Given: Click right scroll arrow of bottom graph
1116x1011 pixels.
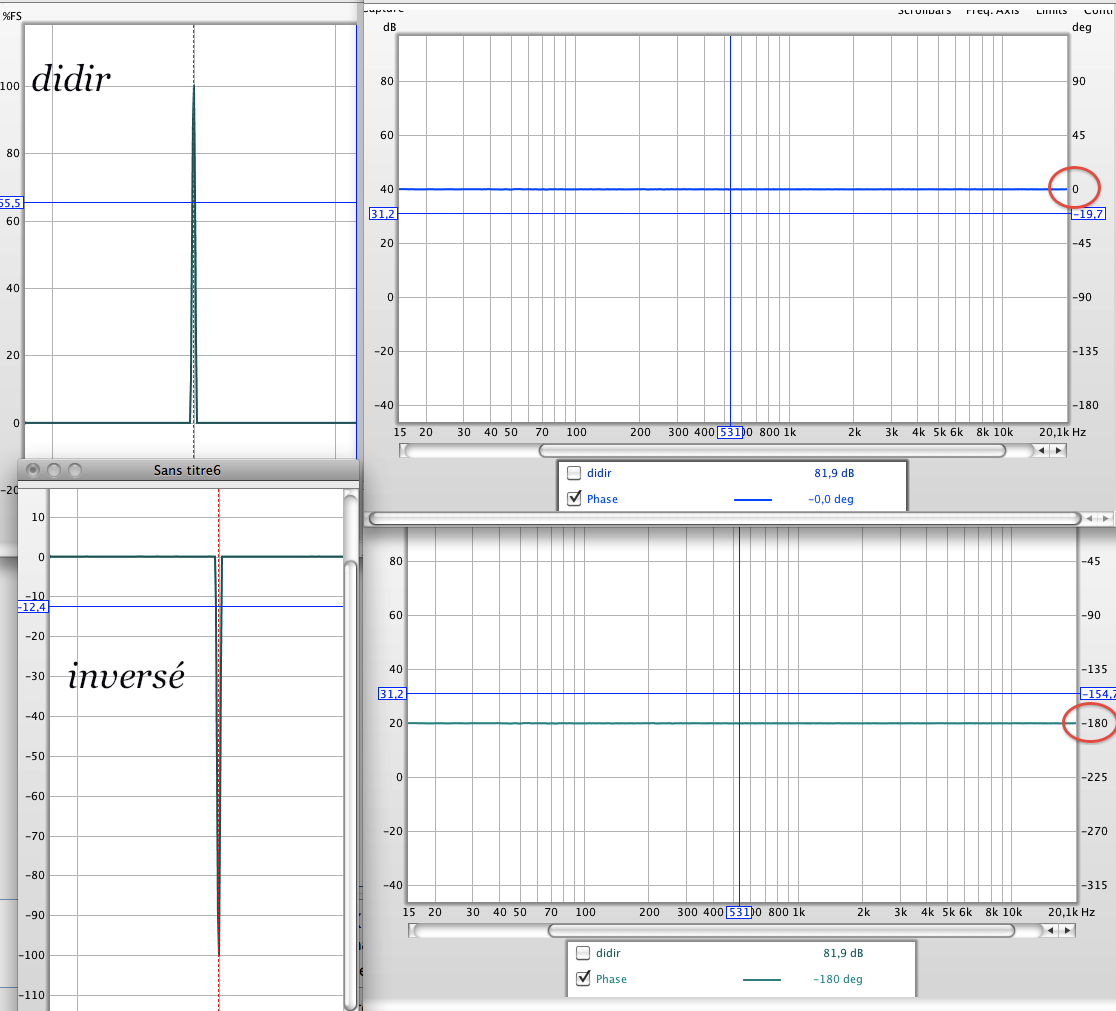Looking at the screenshot, I should tap(1067, 931).
